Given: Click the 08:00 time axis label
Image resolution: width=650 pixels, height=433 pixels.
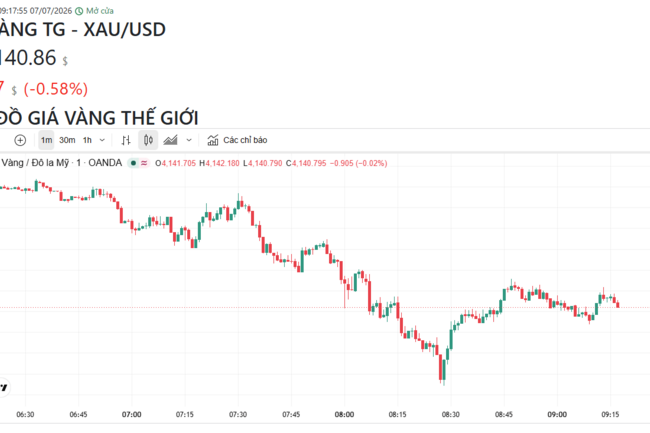Looking at the screenshot, I should [344, 414].
